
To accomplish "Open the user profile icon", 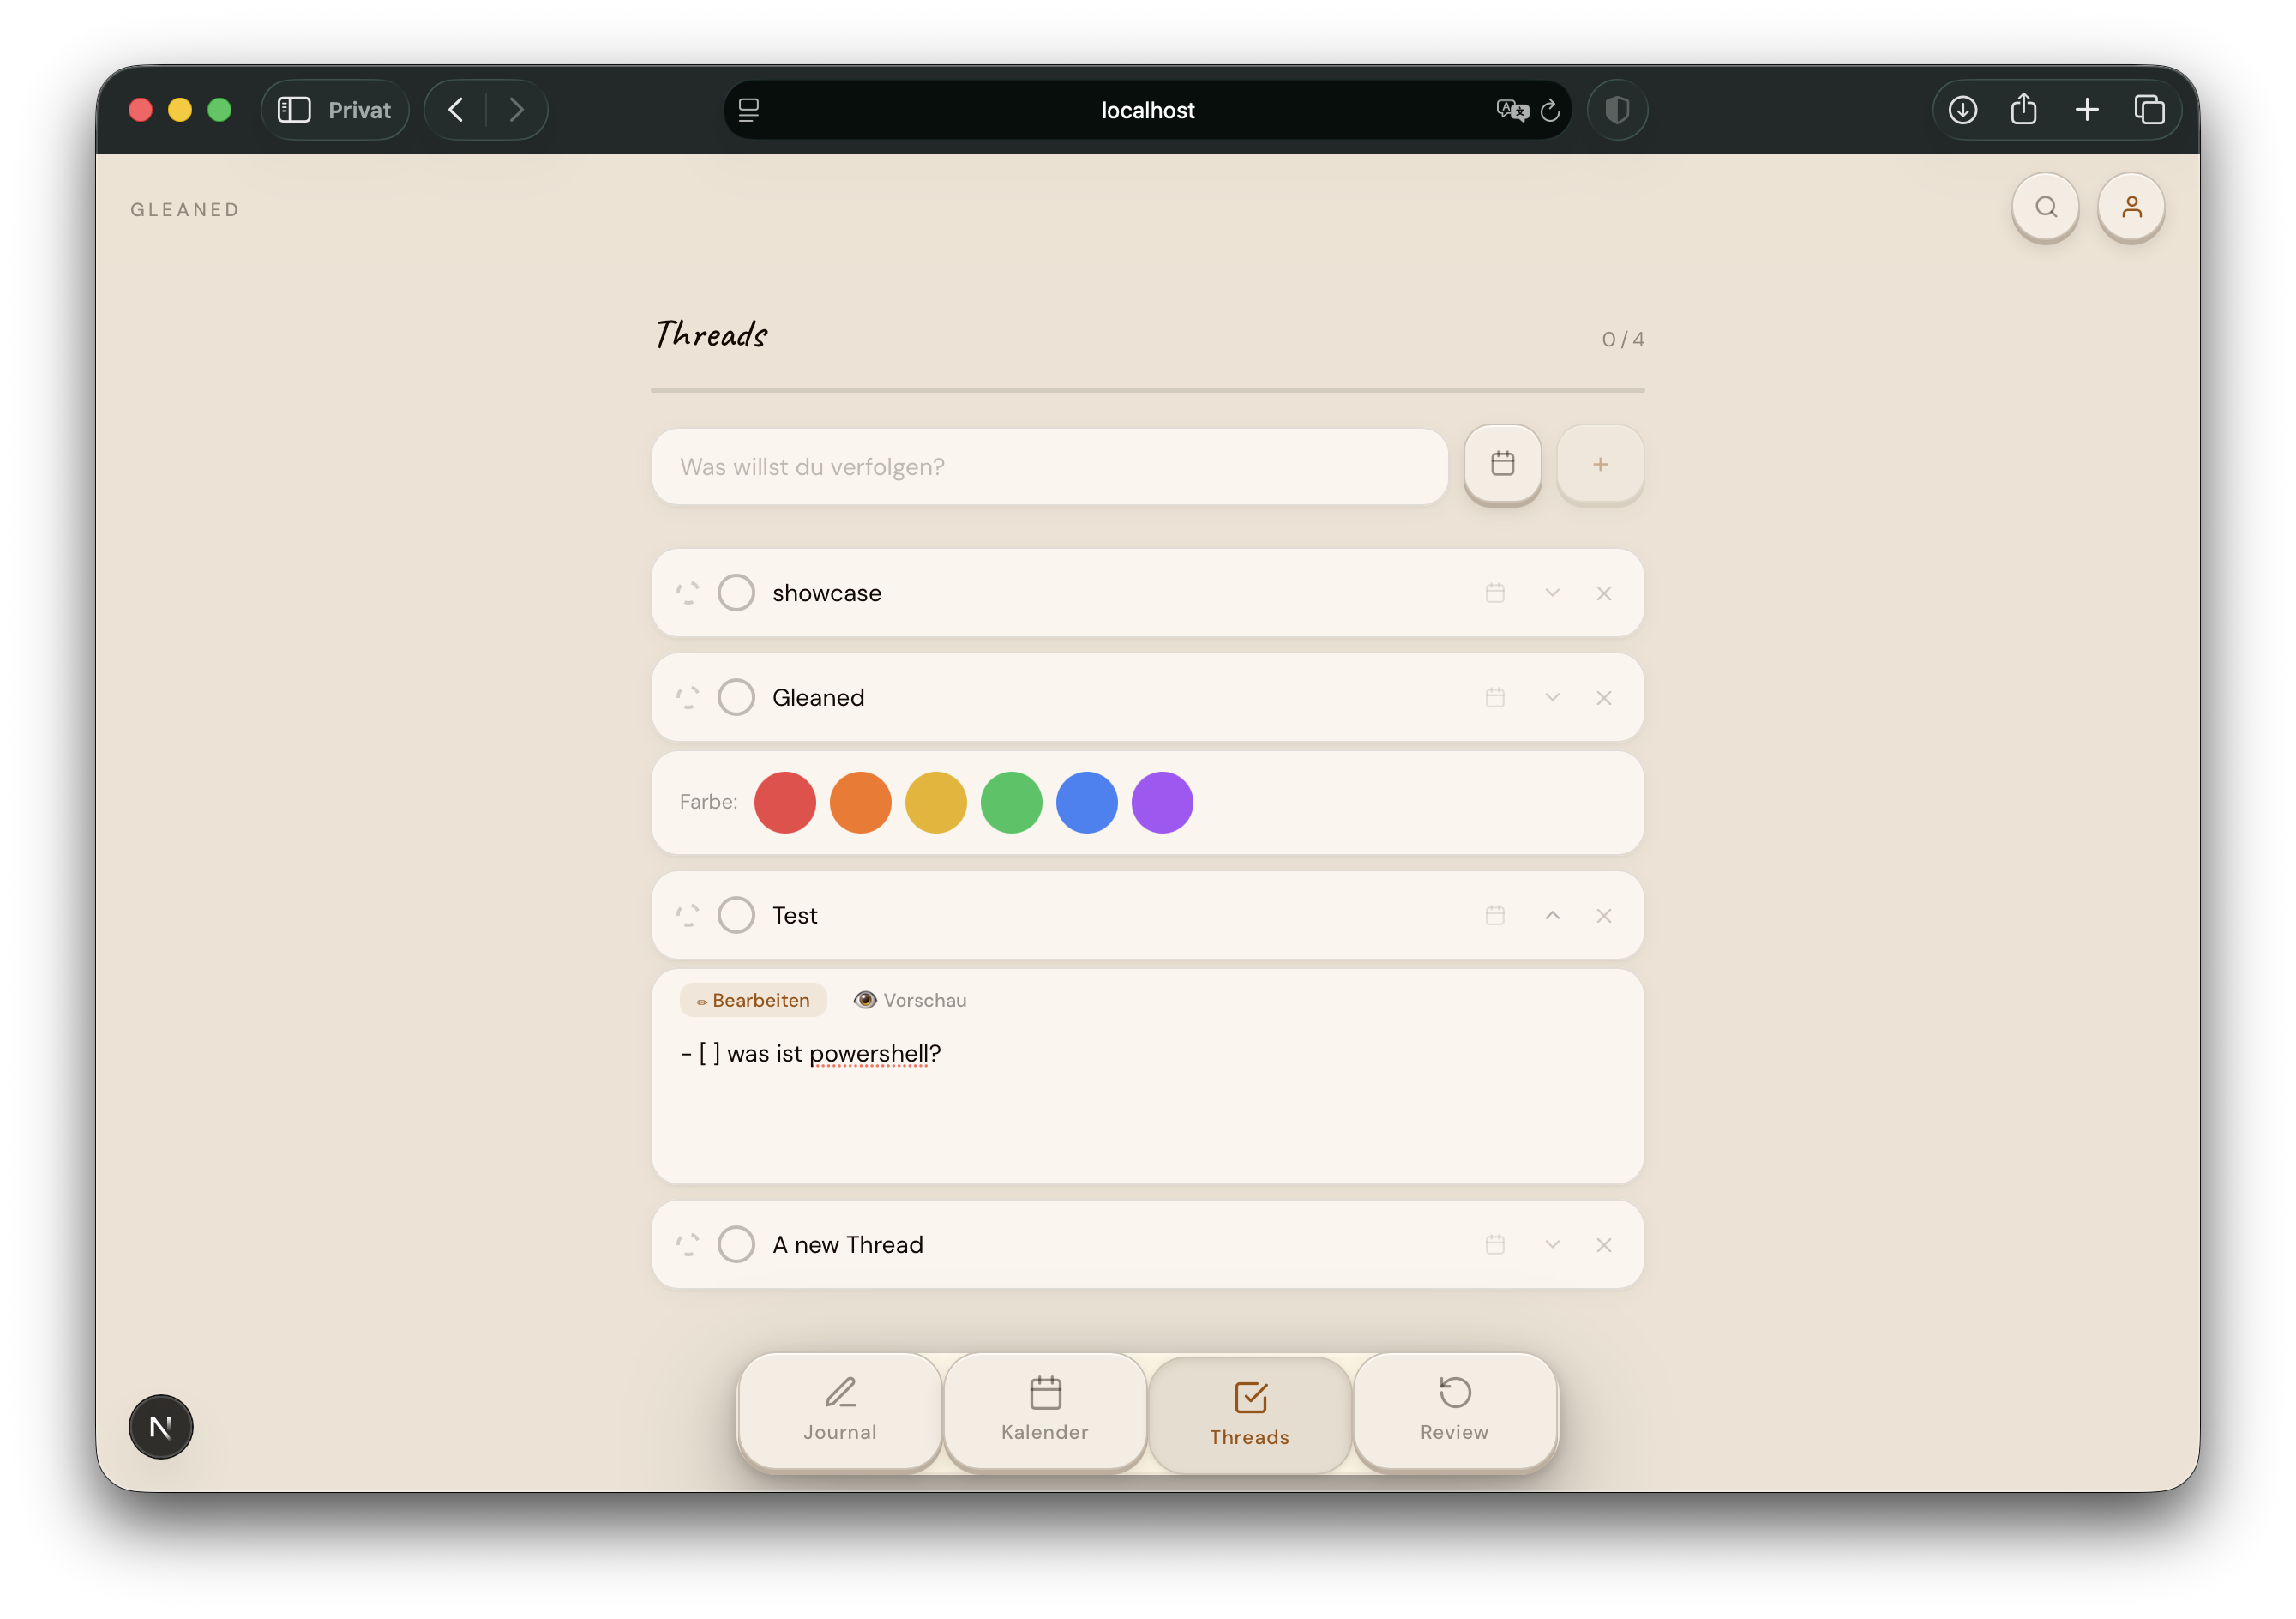I will (x=2131, y=207).
